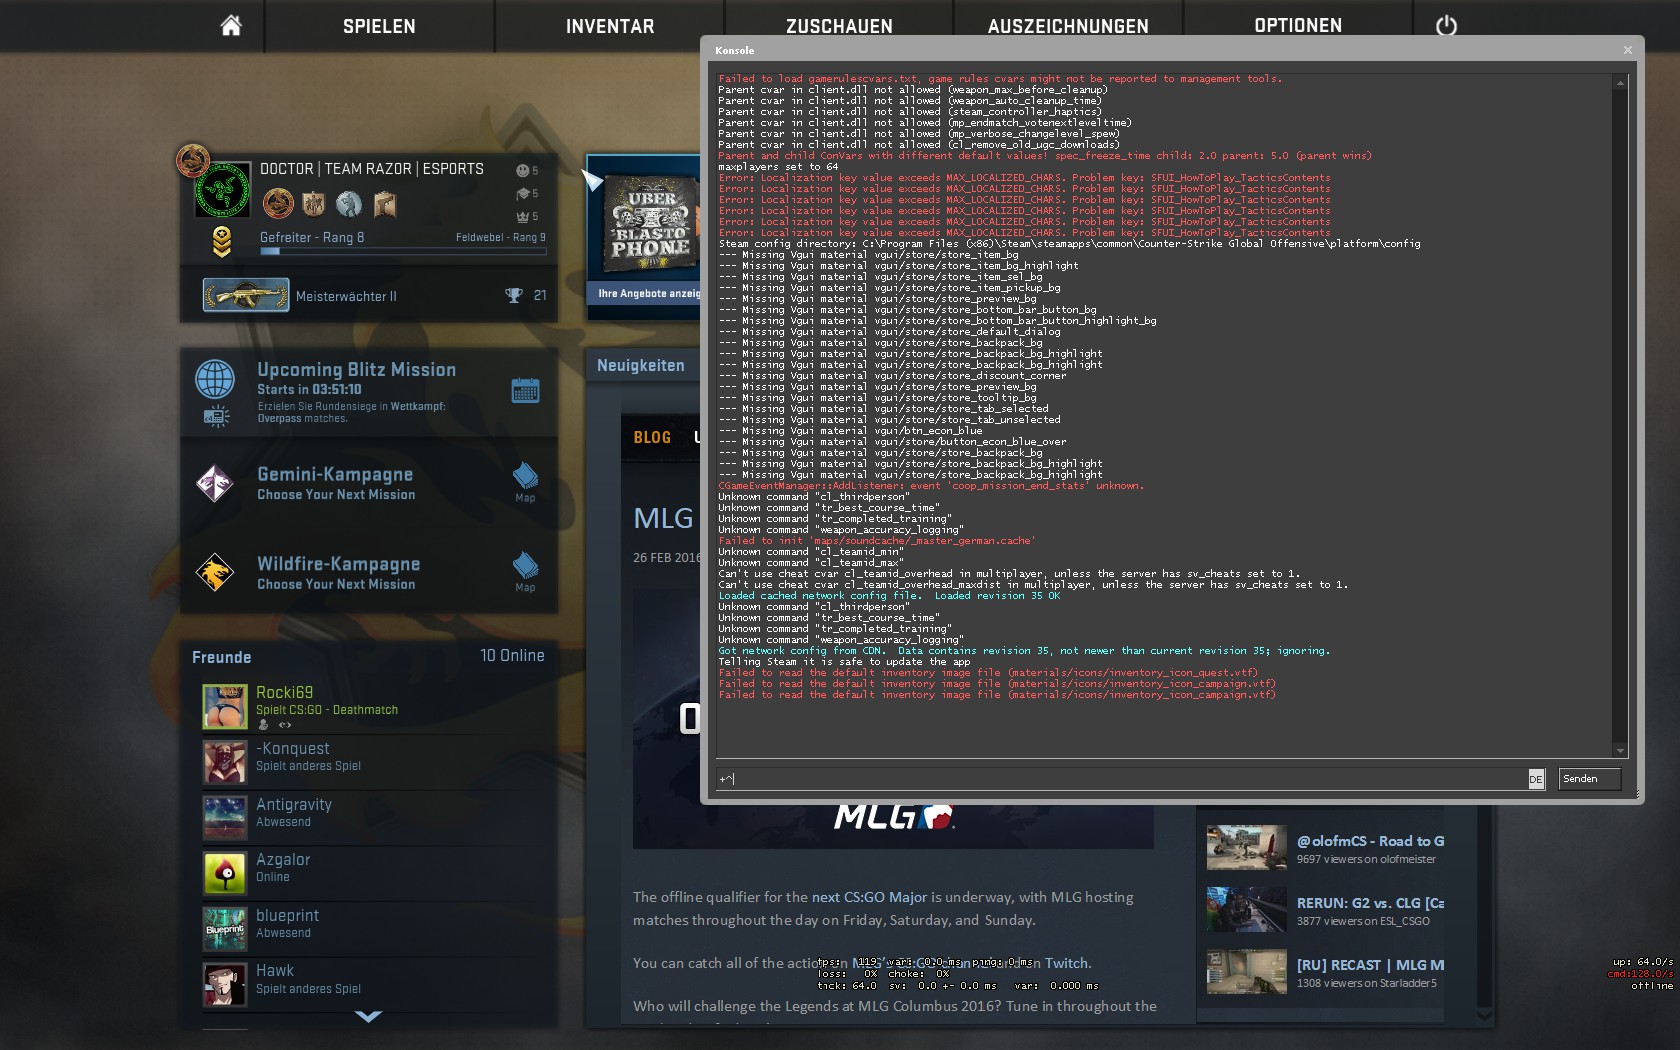Click the Gemini-Kampagne emblem icon

click(215, 483)
